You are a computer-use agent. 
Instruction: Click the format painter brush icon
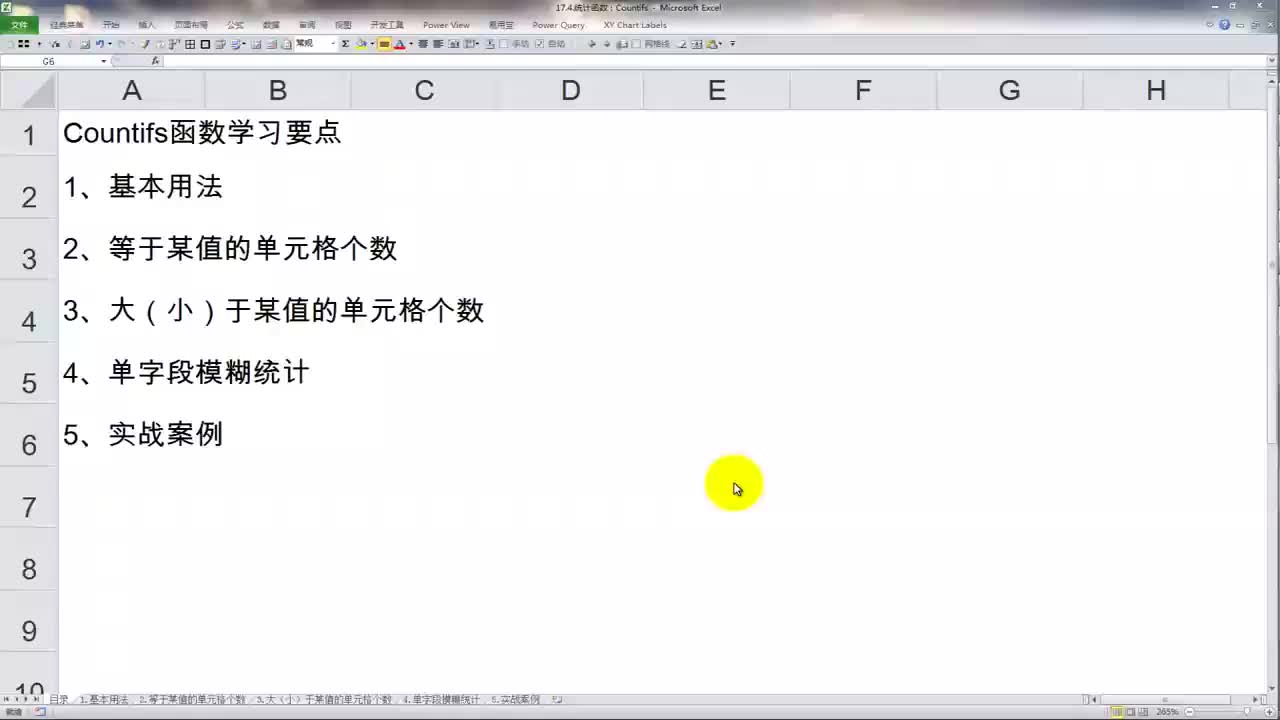tap(144, 44)
